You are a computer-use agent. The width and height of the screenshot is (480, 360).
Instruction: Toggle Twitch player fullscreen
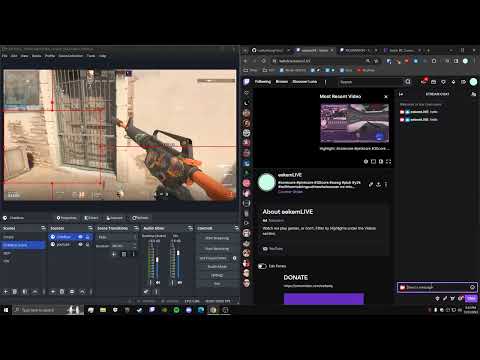click(389, 162)
